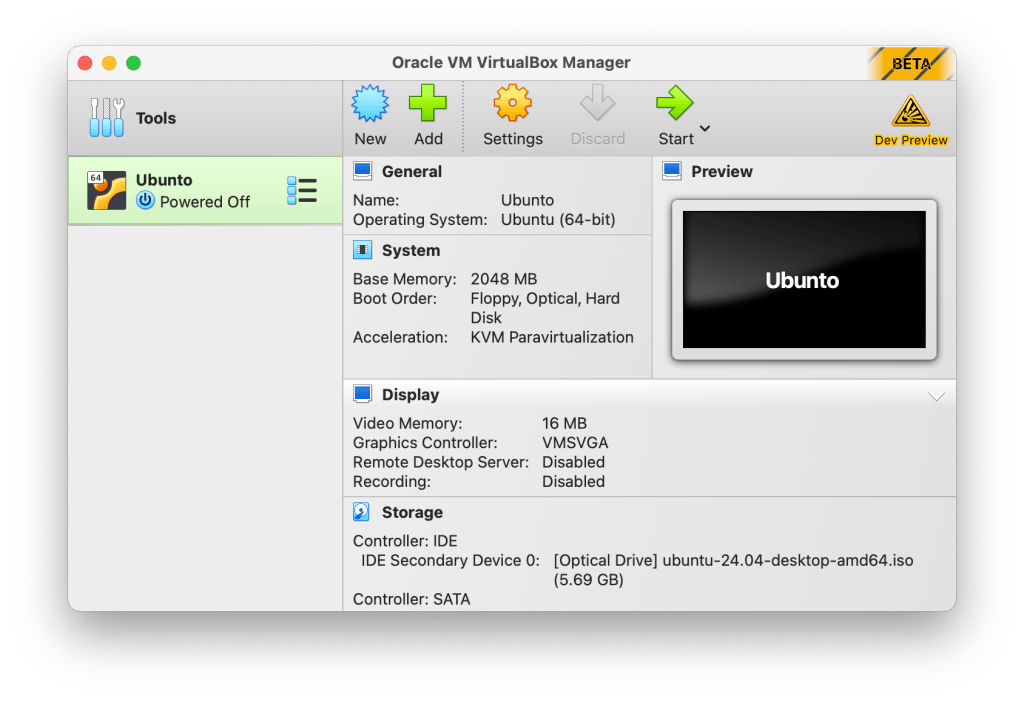Click the New virtual machine icon
Image resolution: width=1024 pixels, height=701 pixels.
click(x=370, y=104)
